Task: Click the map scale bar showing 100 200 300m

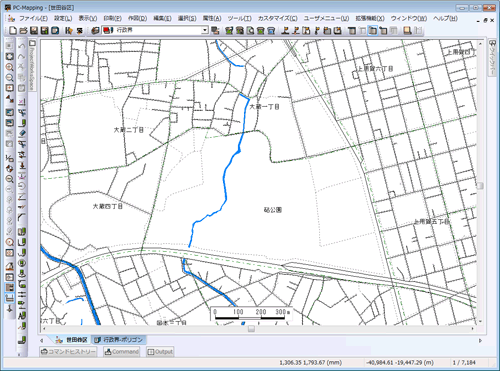Action: [251, 314]
